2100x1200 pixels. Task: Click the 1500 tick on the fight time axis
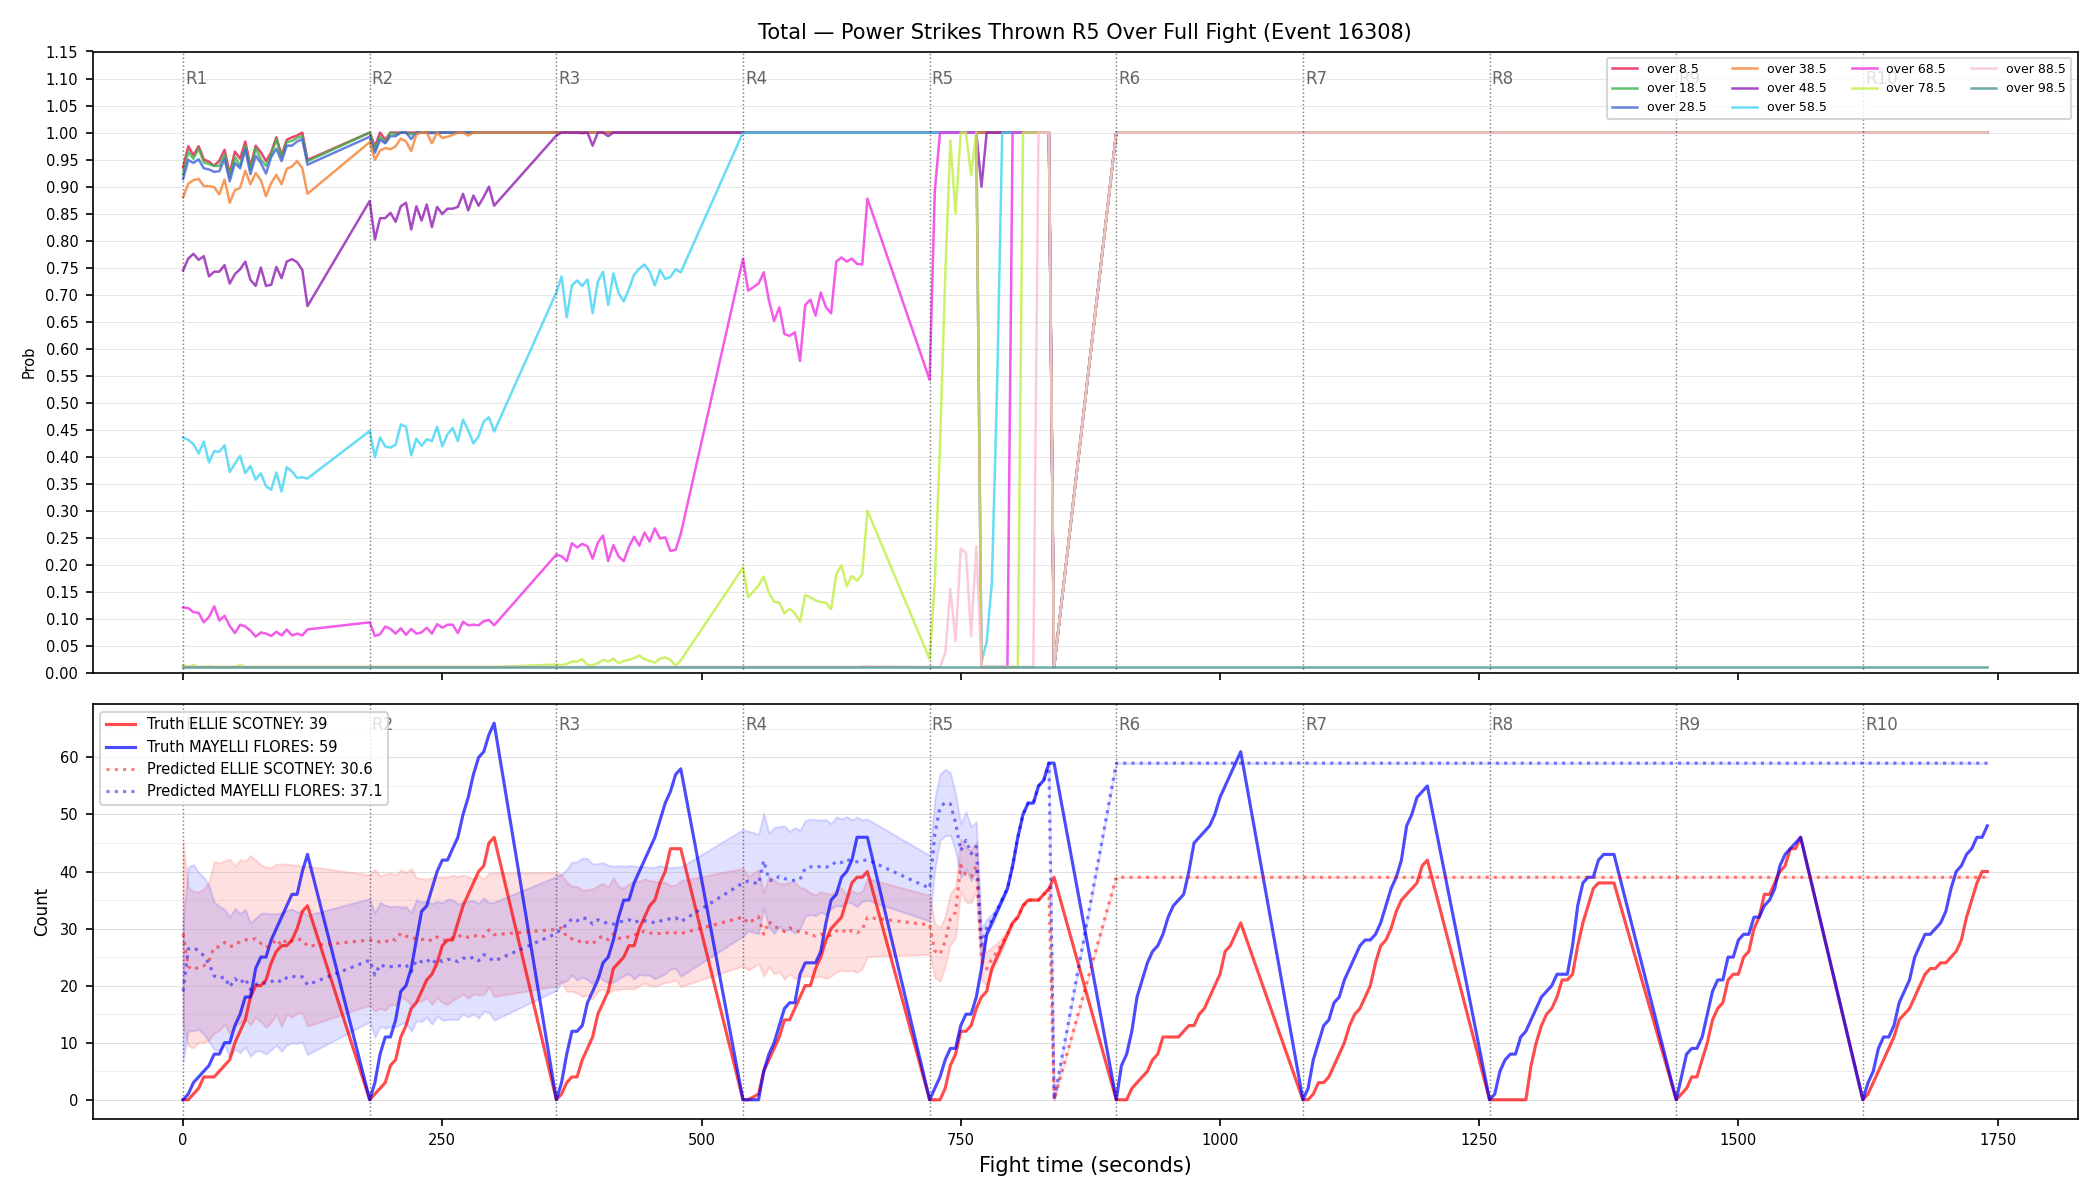click(1738, 1139)
